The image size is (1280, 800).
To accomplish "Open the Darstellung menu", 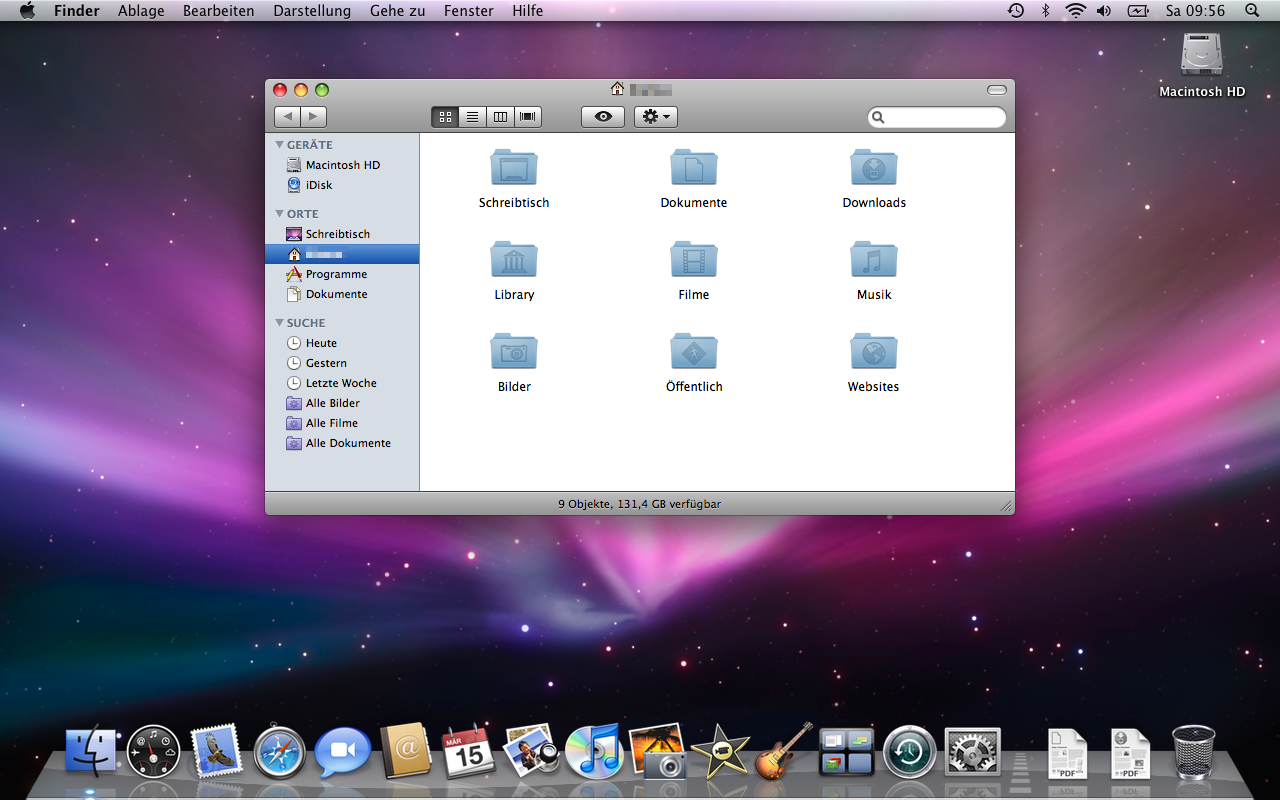I will pyautogui.click(x=312, y=11).
